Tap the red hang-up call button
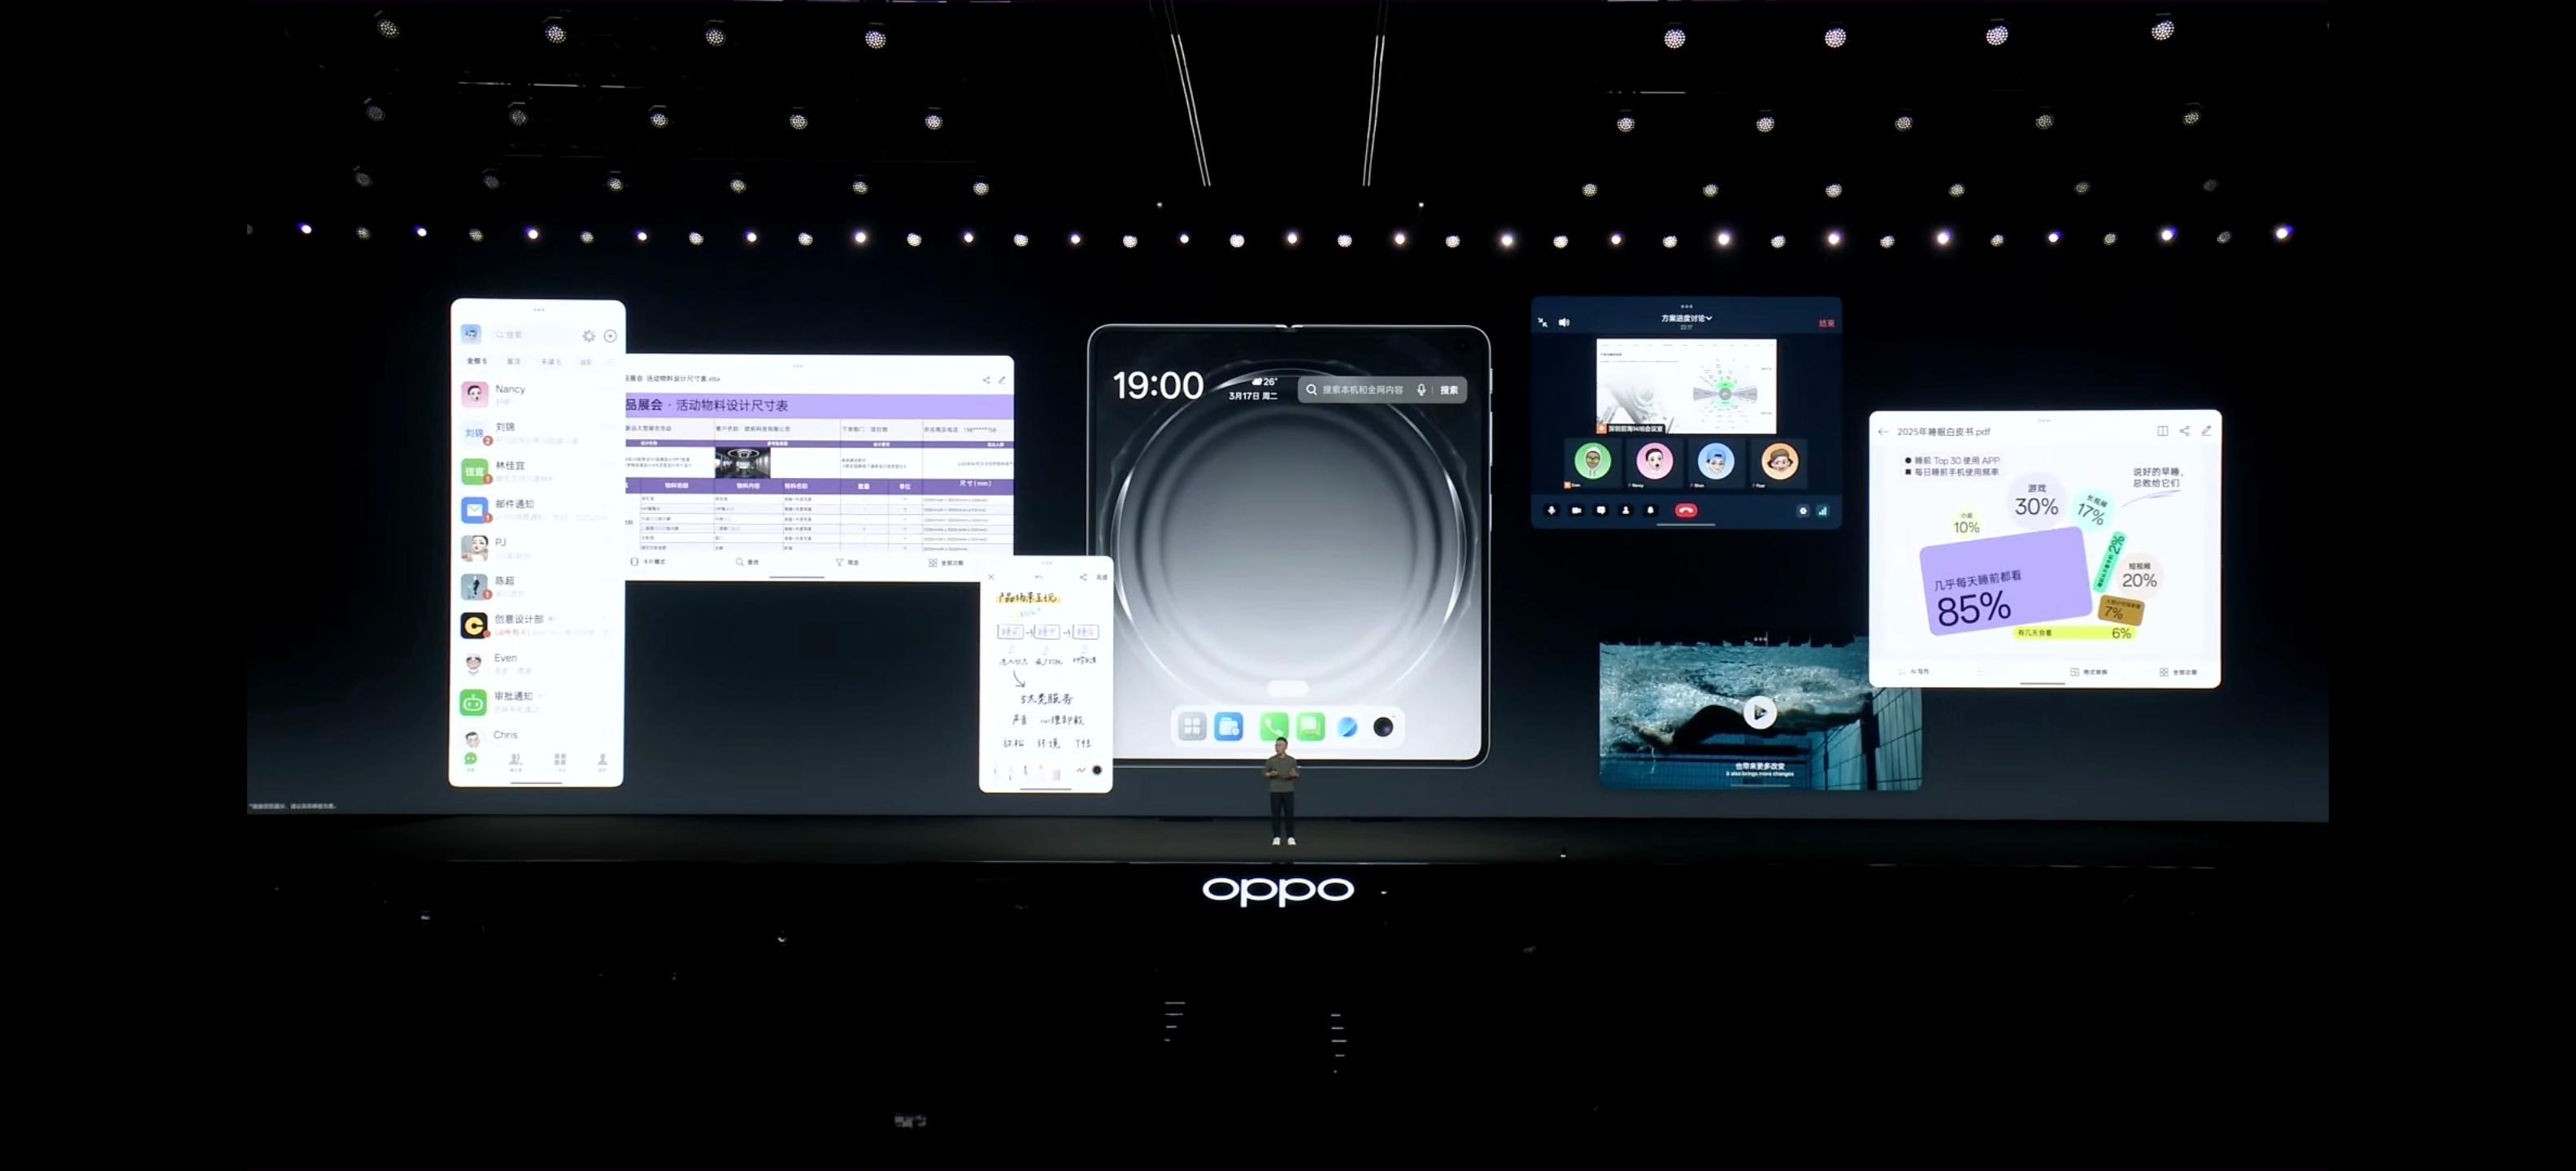The image size is (2576, 1171). [x=1686, y=510]
